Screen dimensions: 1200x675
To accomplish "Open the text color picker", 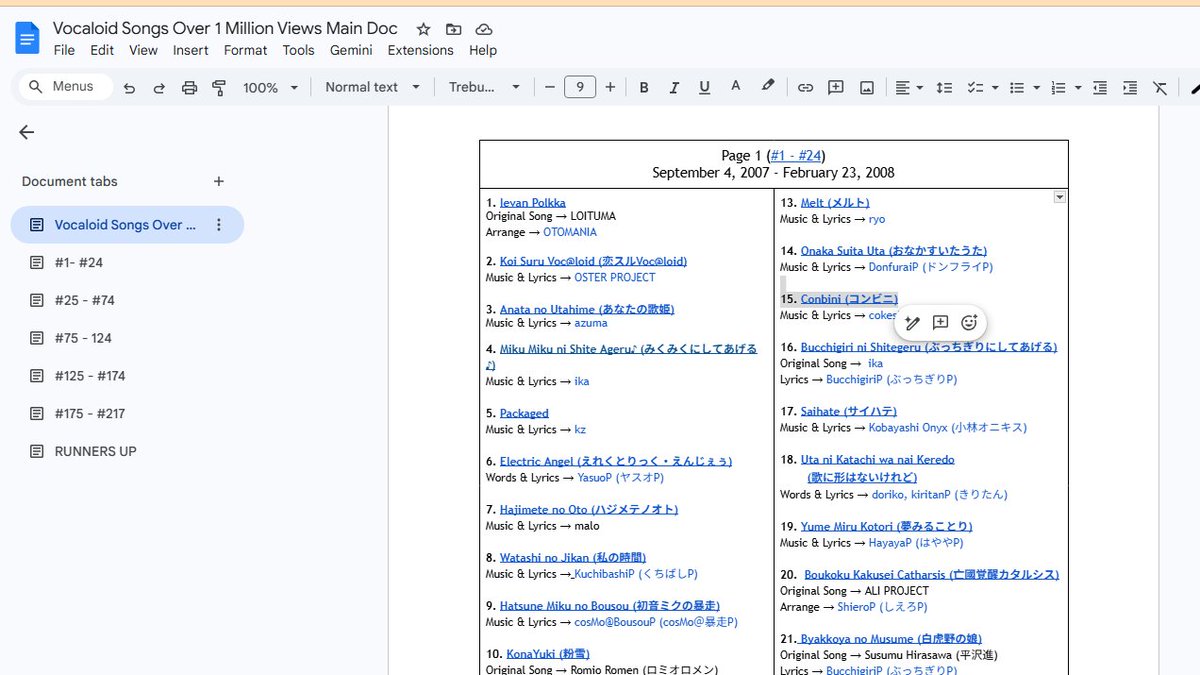I will pyautogui.click(x=735, y=87).
